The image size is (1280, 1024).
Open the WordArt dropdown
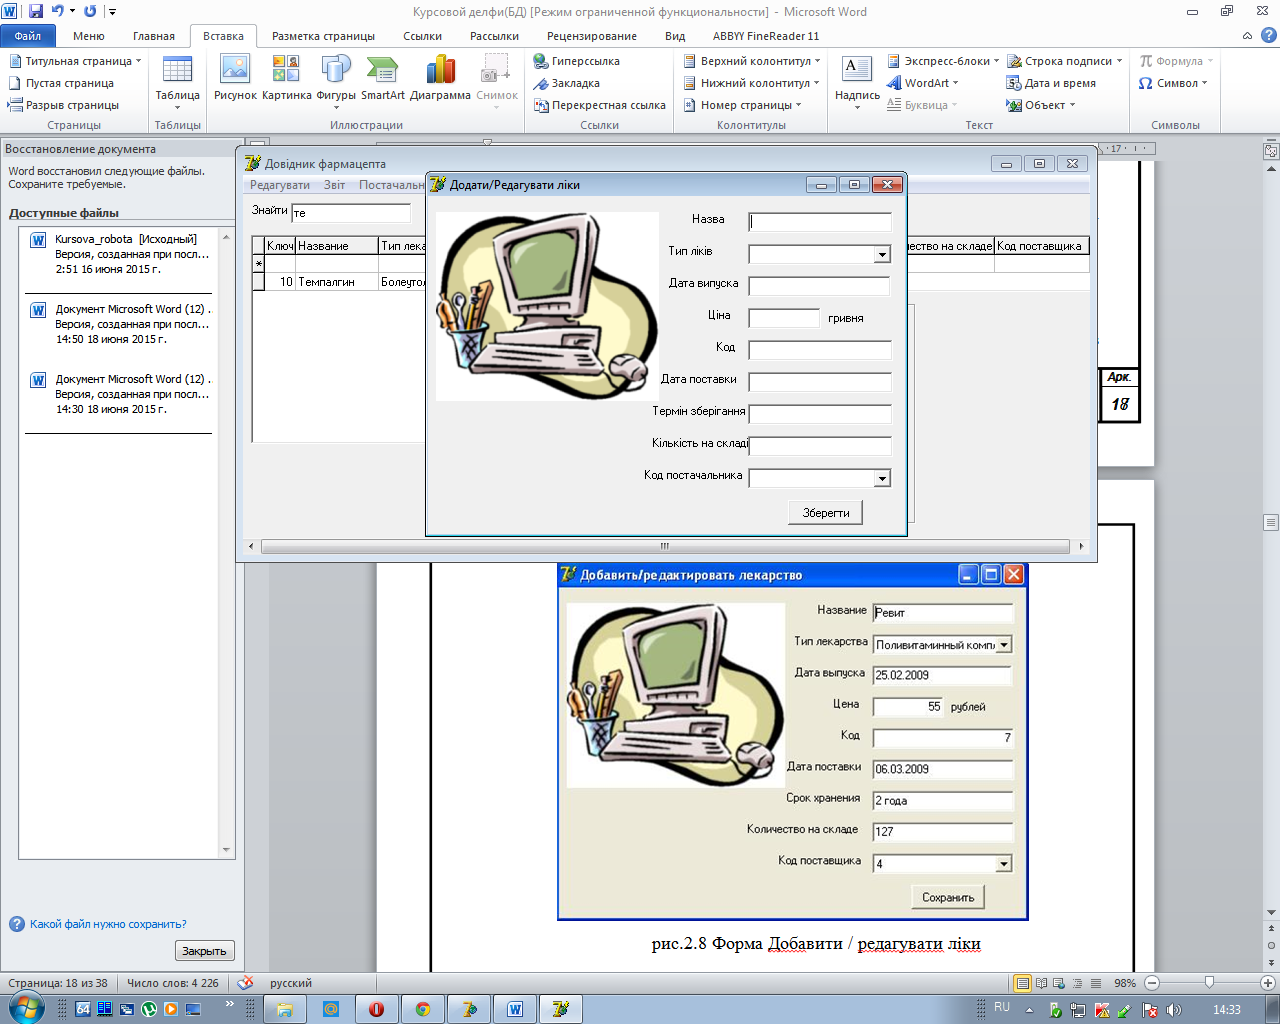[x=955, y=83]
